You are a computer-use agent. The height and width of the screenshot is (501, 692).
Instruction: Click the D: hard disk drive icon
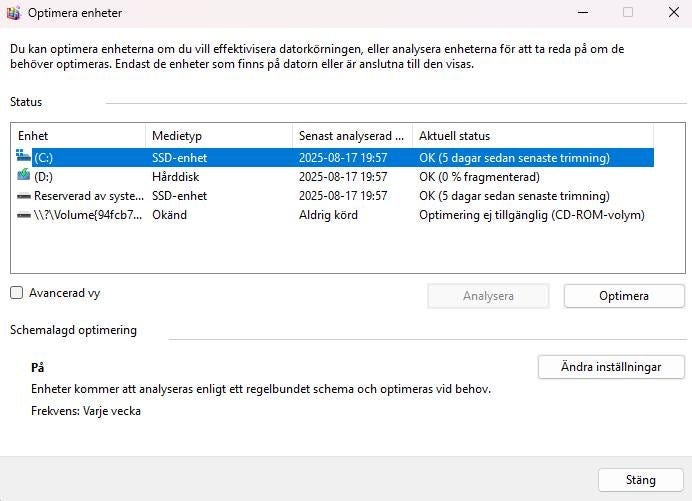coord(24,176)
